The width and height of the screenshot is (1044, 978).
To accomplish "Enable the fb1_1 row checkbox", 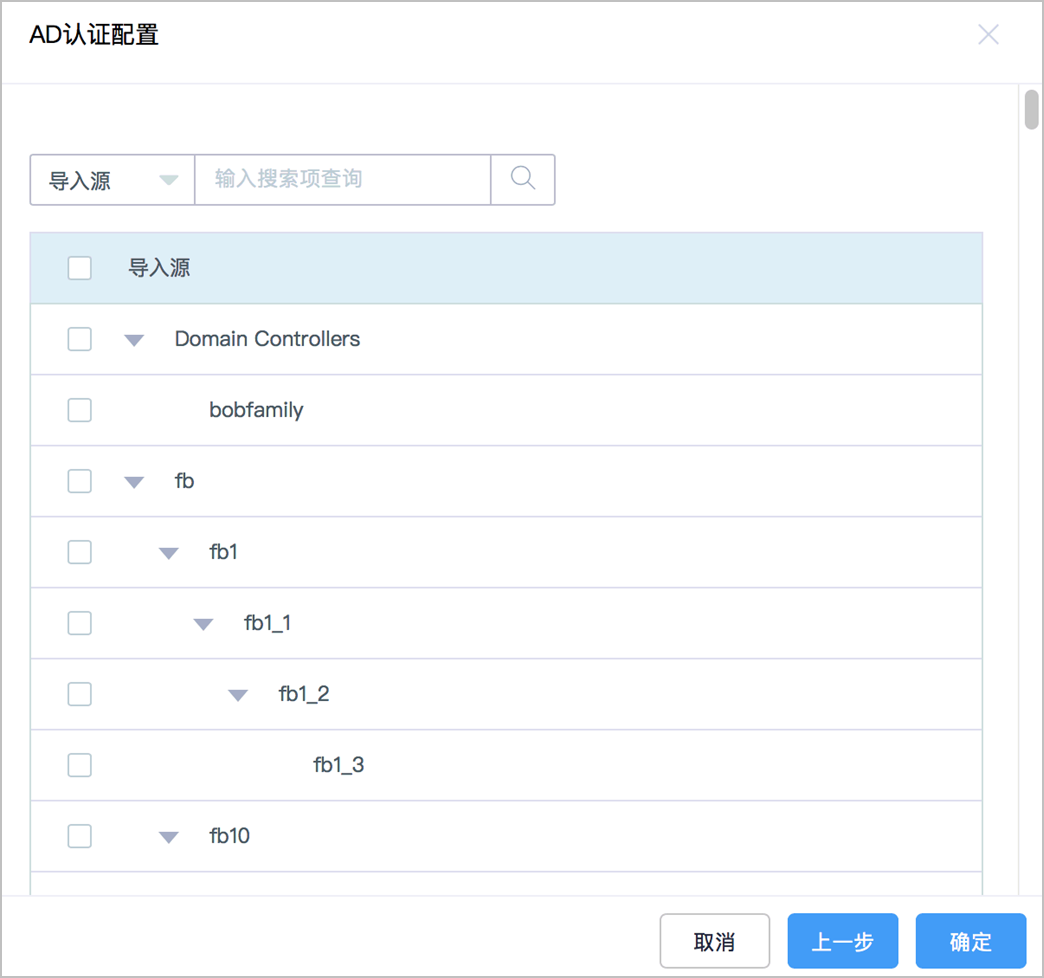I will [80, 623].
